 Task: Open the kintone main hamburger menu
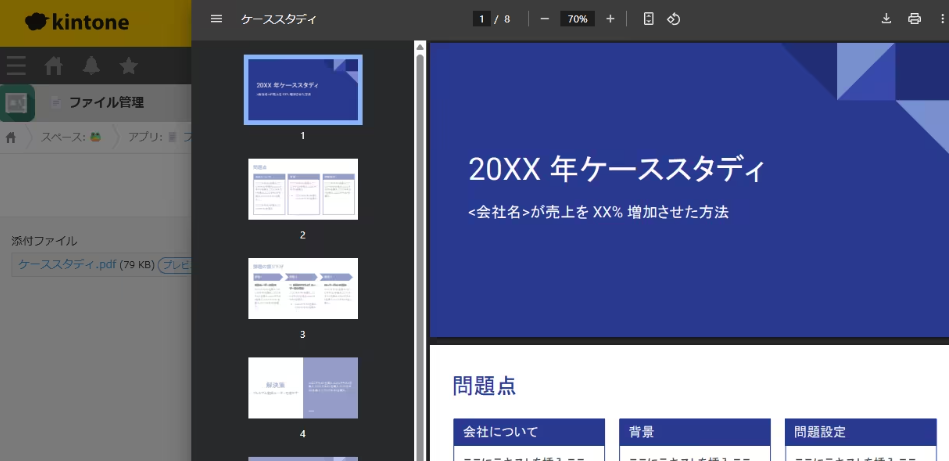[16, 66]
